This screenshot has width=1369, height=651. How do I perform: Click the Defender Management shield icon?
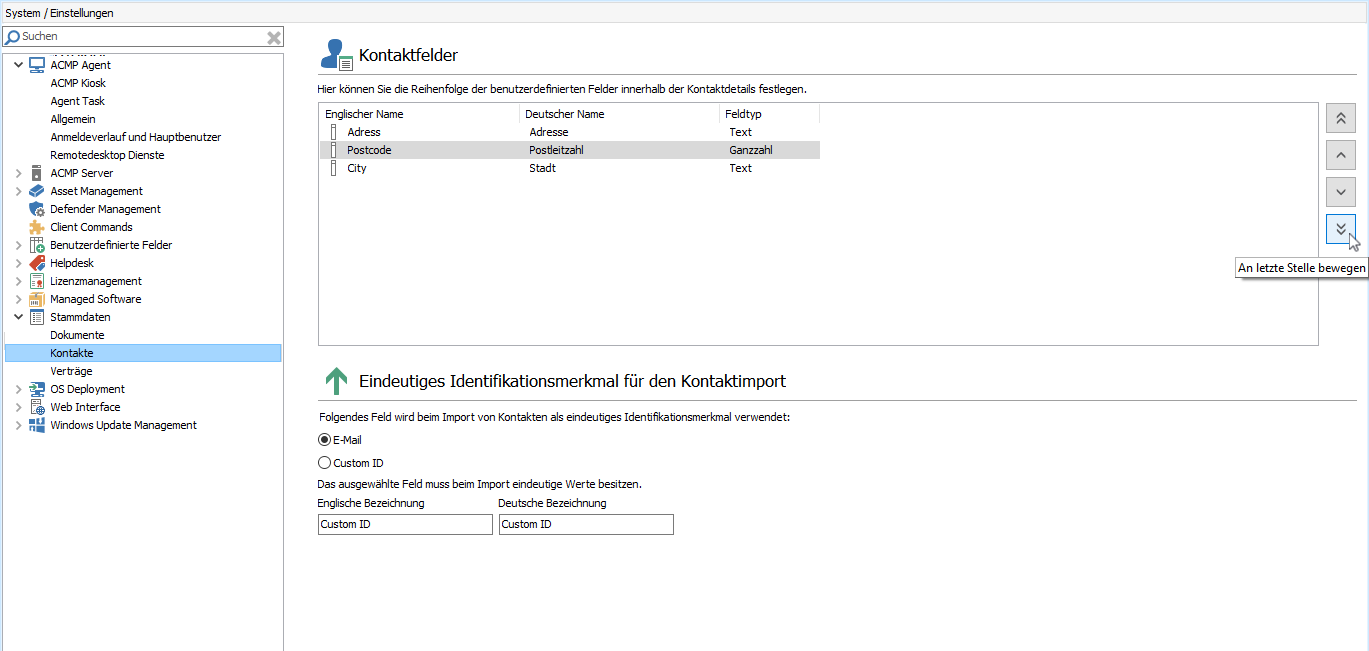(x=37, y=209)
